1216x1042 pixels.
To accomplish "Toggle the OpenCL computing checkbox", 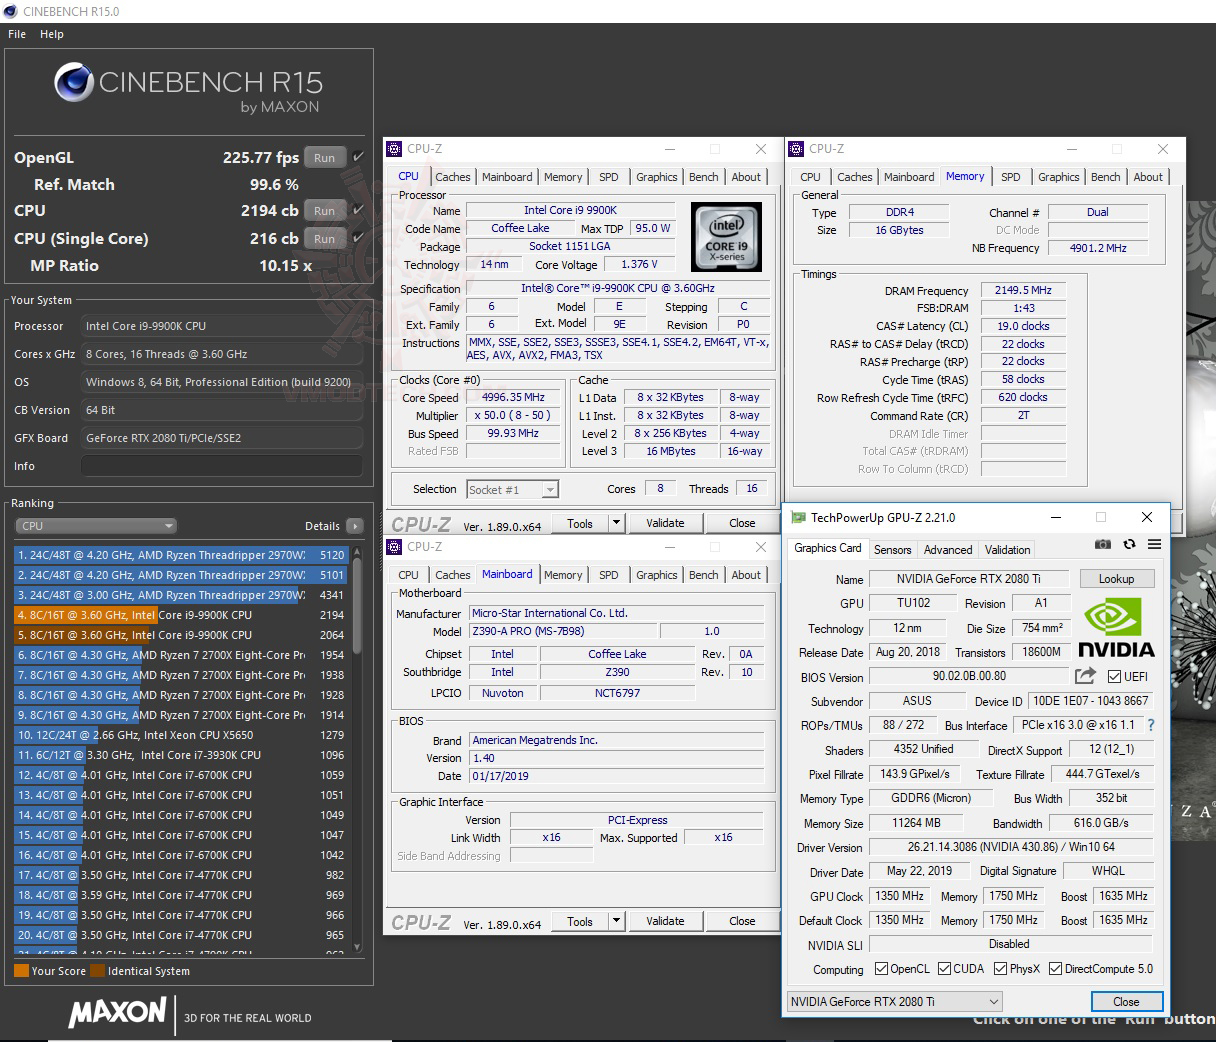I will (x=881, y=968).
